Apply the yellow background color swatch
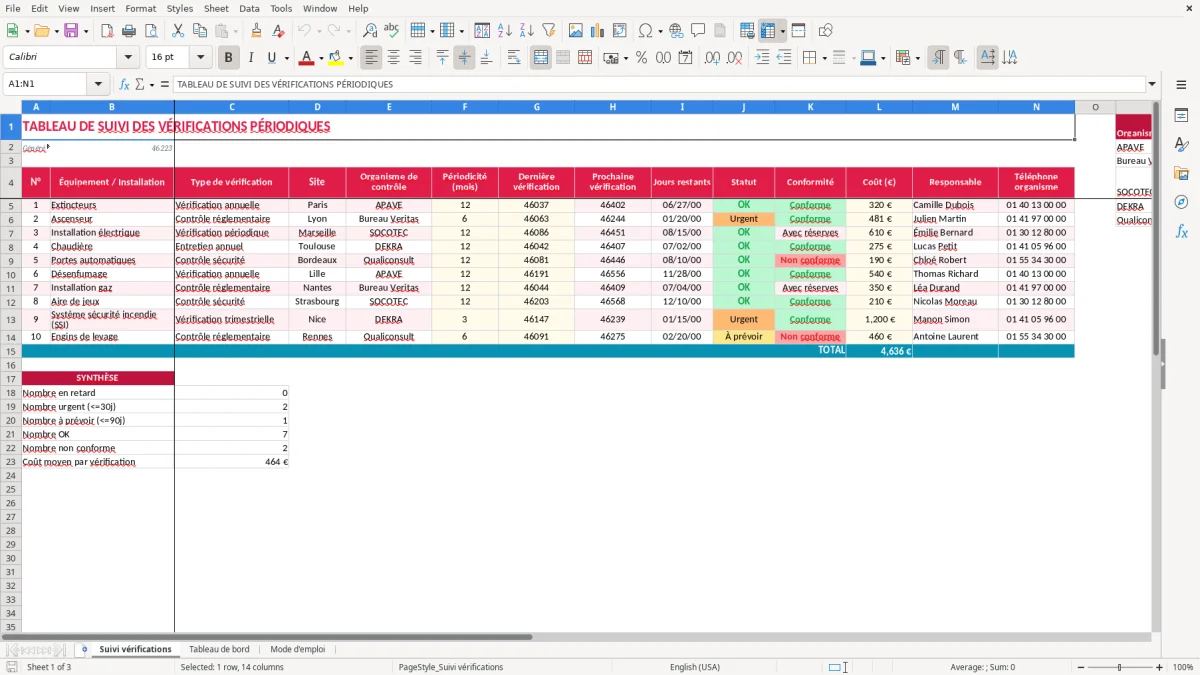The height and width of the screenshot is (675, 1200). tap(336, 58)
